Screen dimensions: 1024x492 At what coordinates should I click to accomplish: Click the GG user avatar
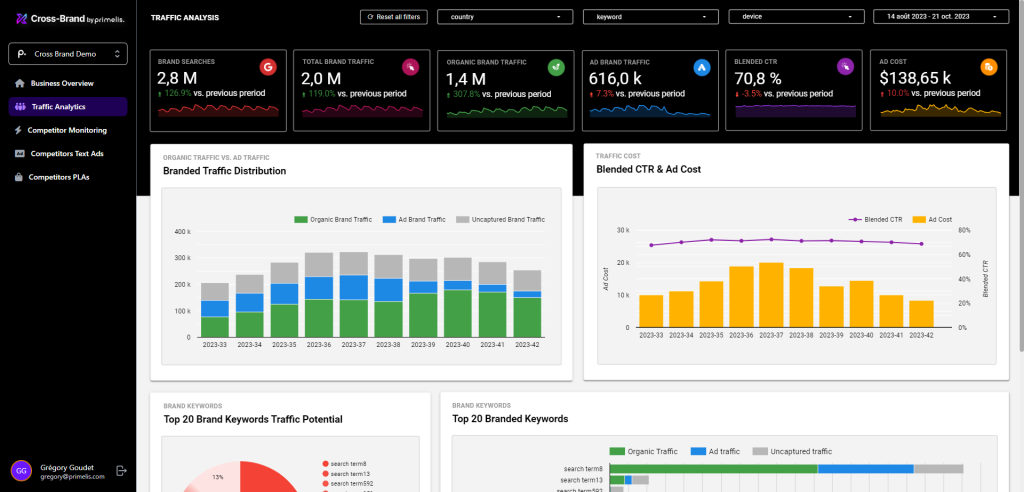pyautogui.click(x=21, y=470)
